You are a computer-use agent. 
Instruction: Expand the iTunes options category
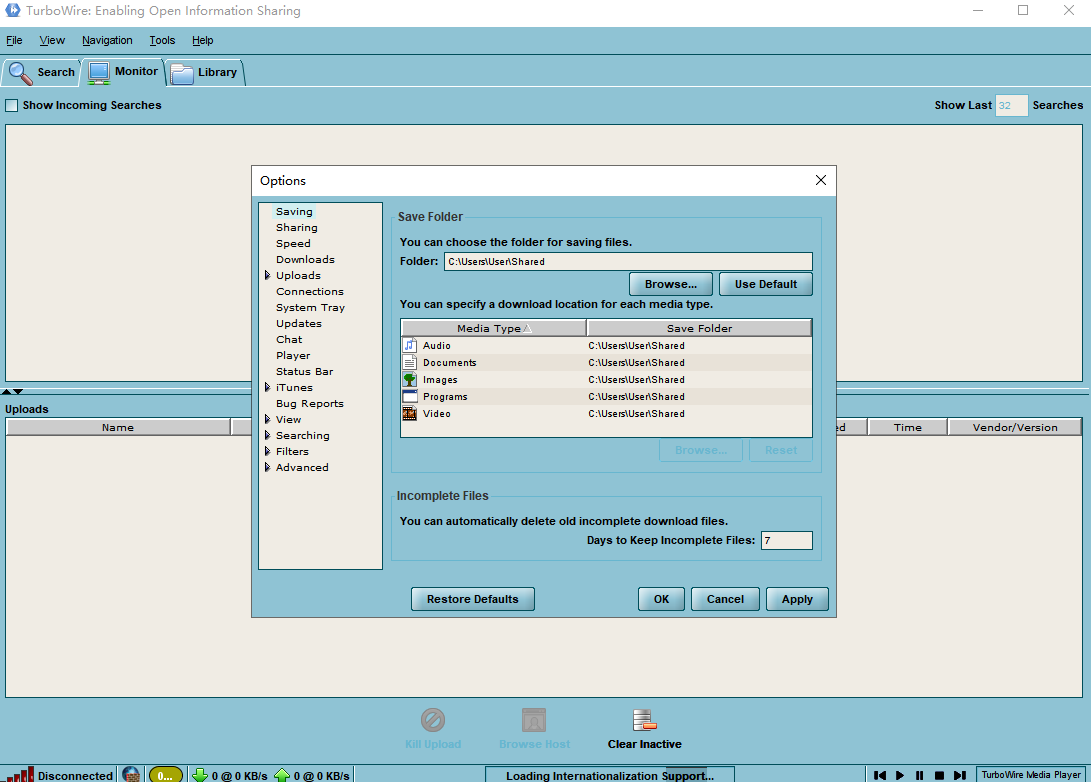point(267,388)
